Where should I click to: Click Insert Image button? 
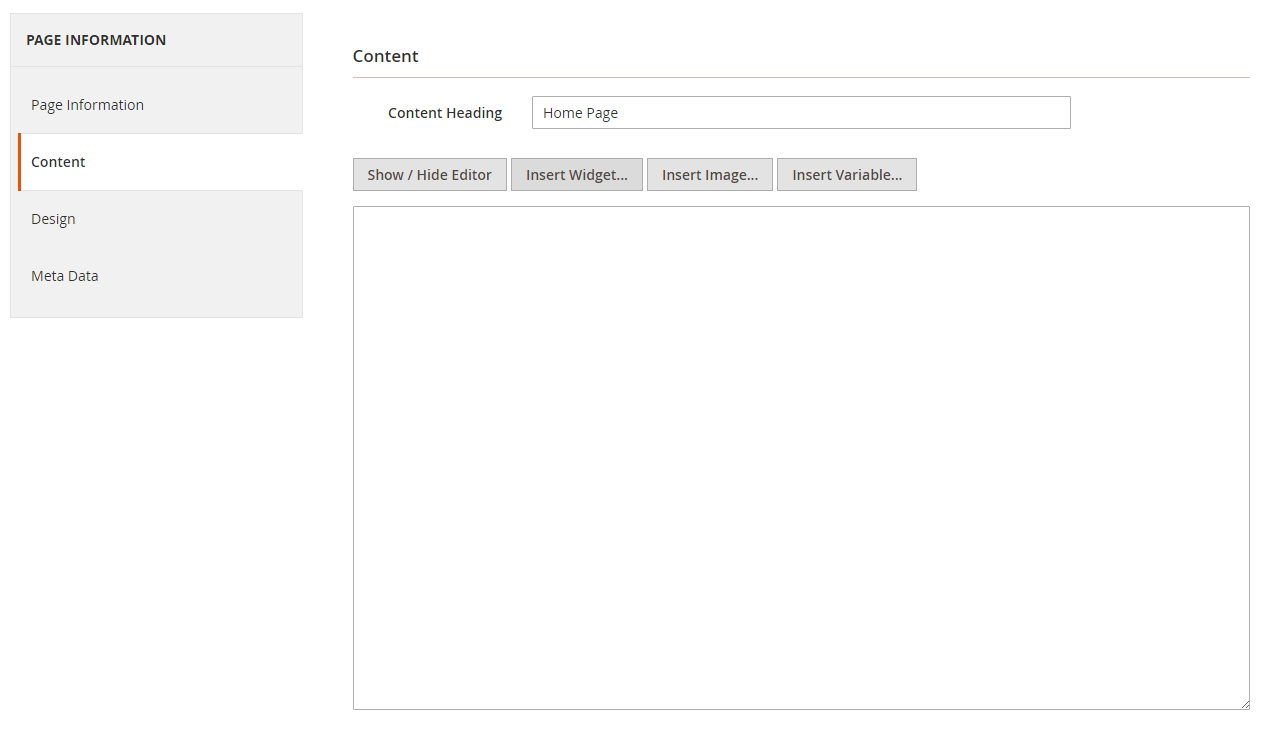coord(710,174)
